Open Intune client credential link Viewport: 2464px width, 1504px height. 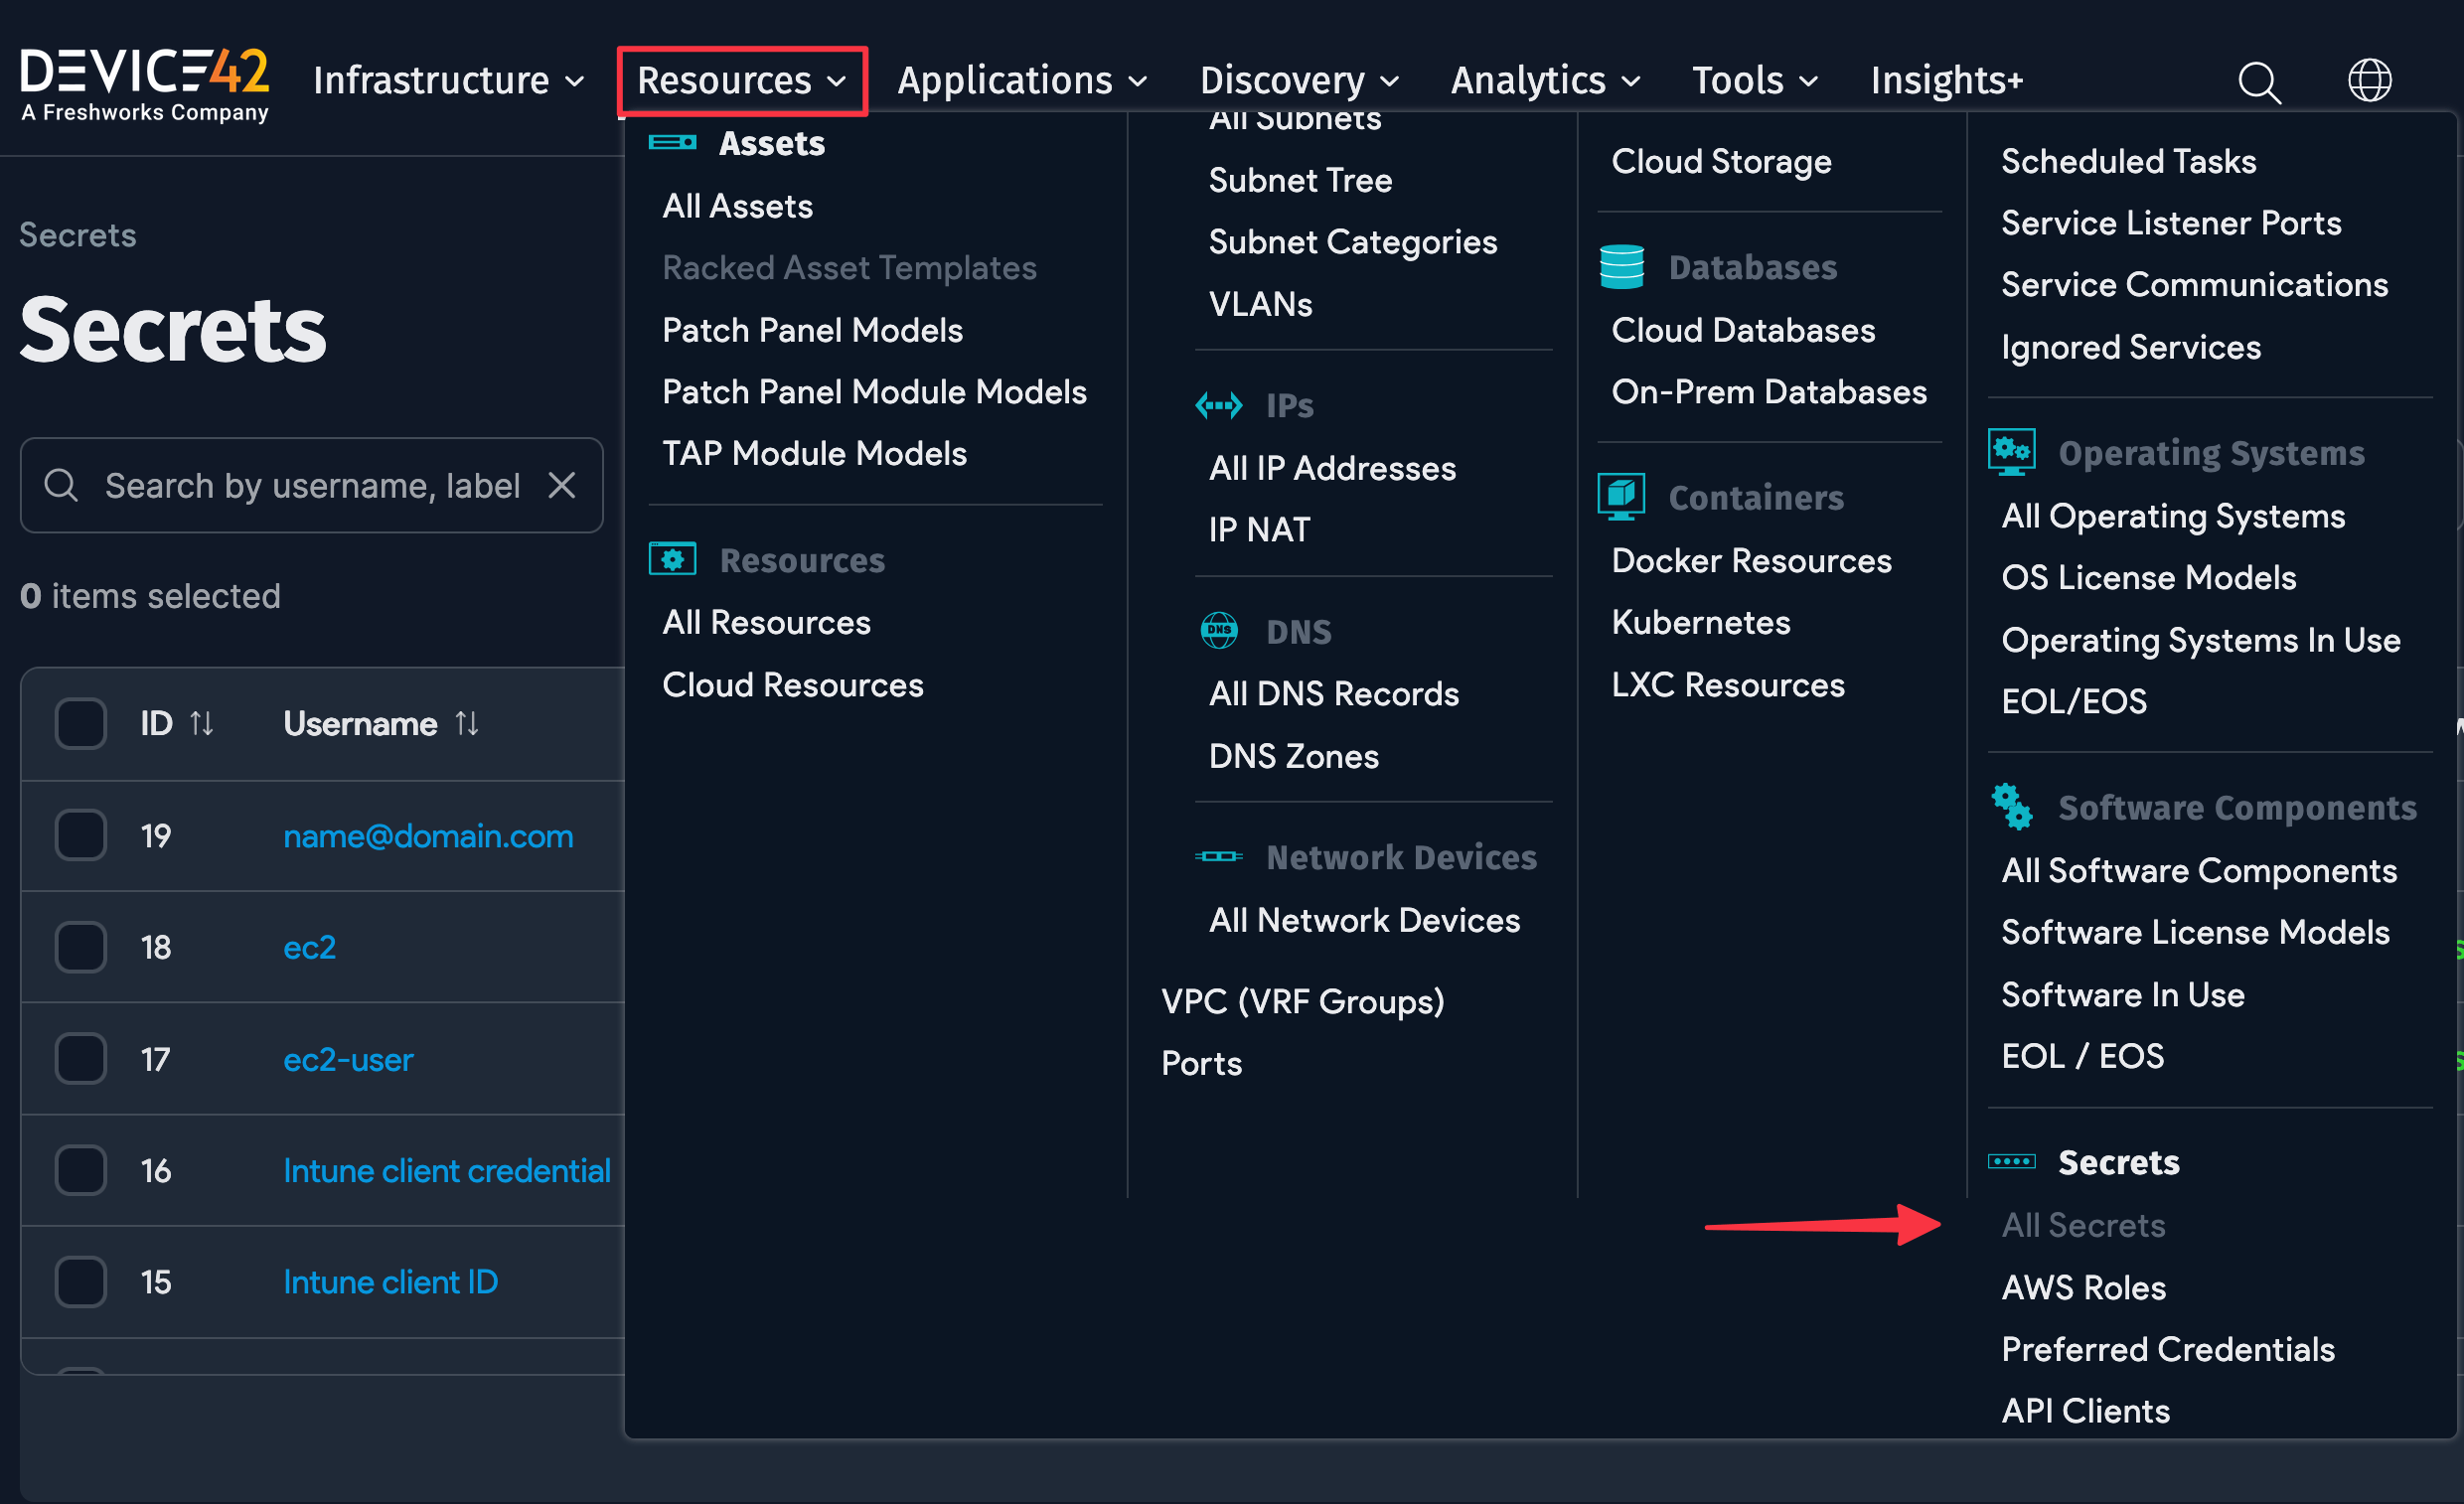446,1170
